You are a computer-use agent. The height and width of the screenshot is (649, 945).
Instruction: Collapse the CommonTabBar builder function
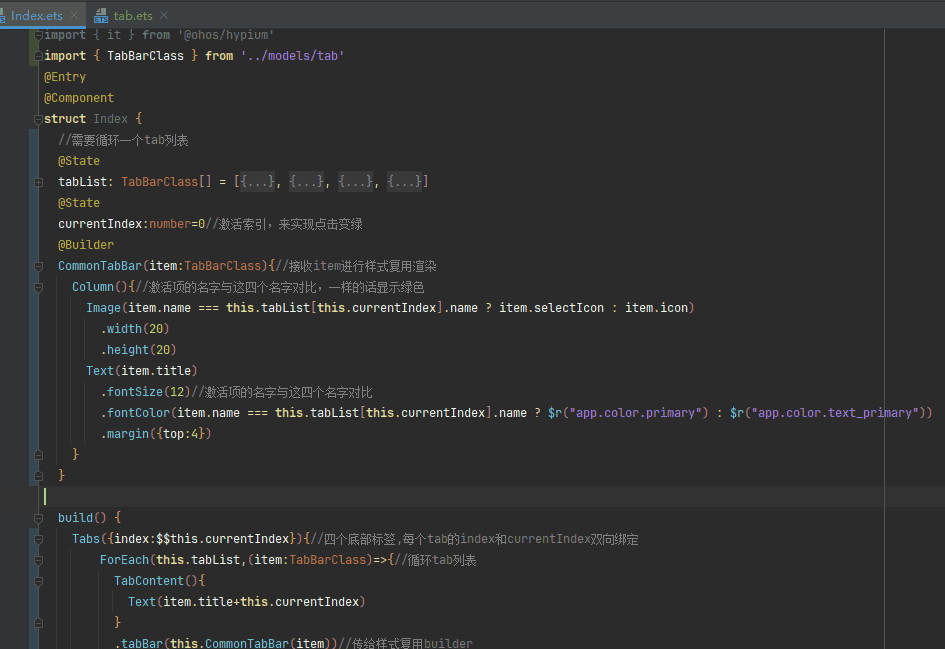click(38, 266)
